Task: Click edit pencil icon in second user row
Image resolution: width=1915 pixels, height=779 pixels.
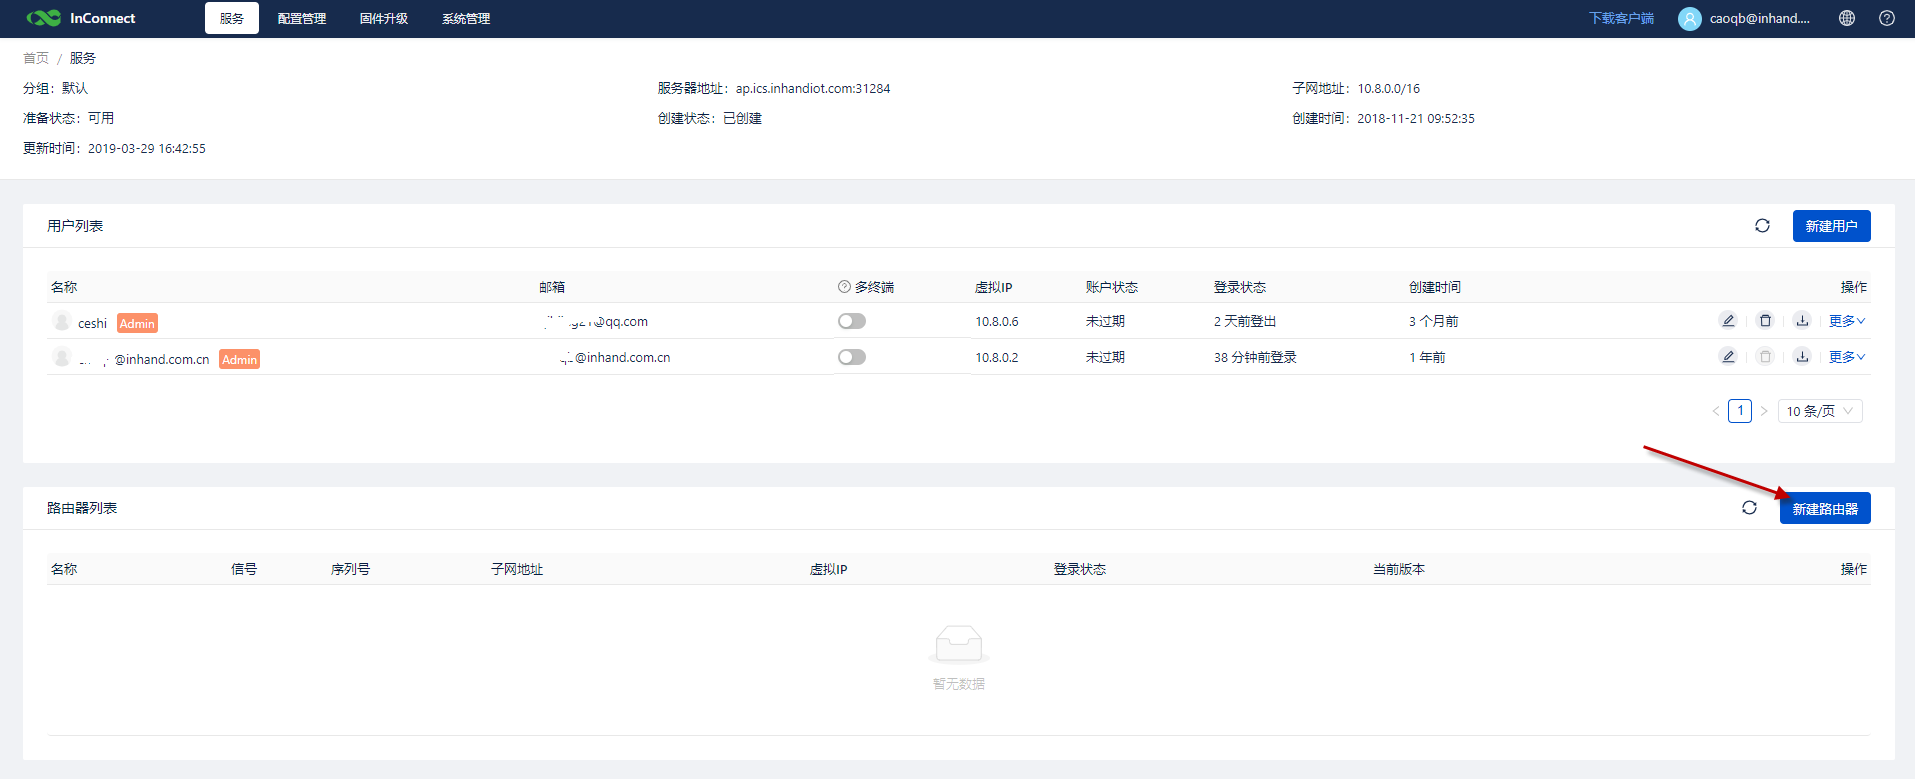Action: tap(1727, 357)
